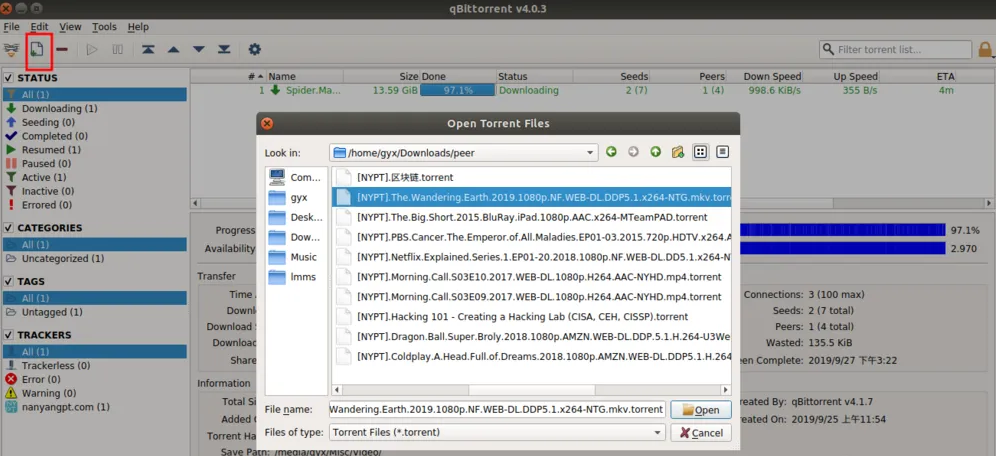Select Morning.Call.S03E10 torrent file

(532, 277)
